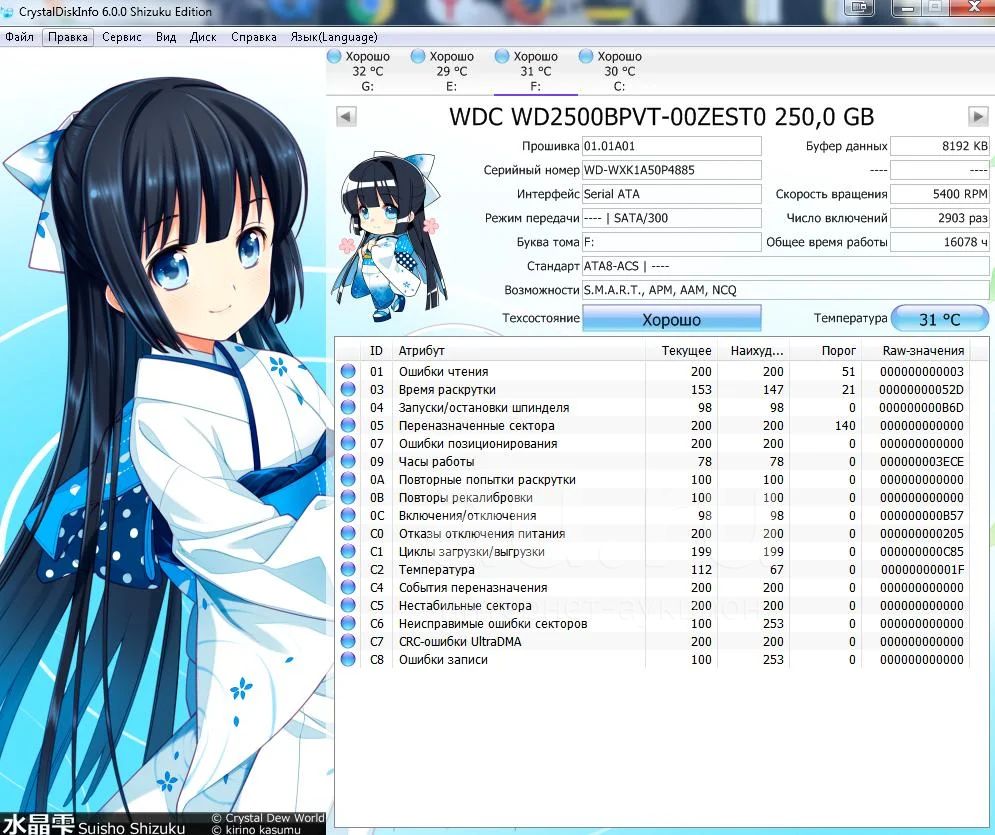Click the 31 °C temperature button
995x835 pixels.
(940, 319)
